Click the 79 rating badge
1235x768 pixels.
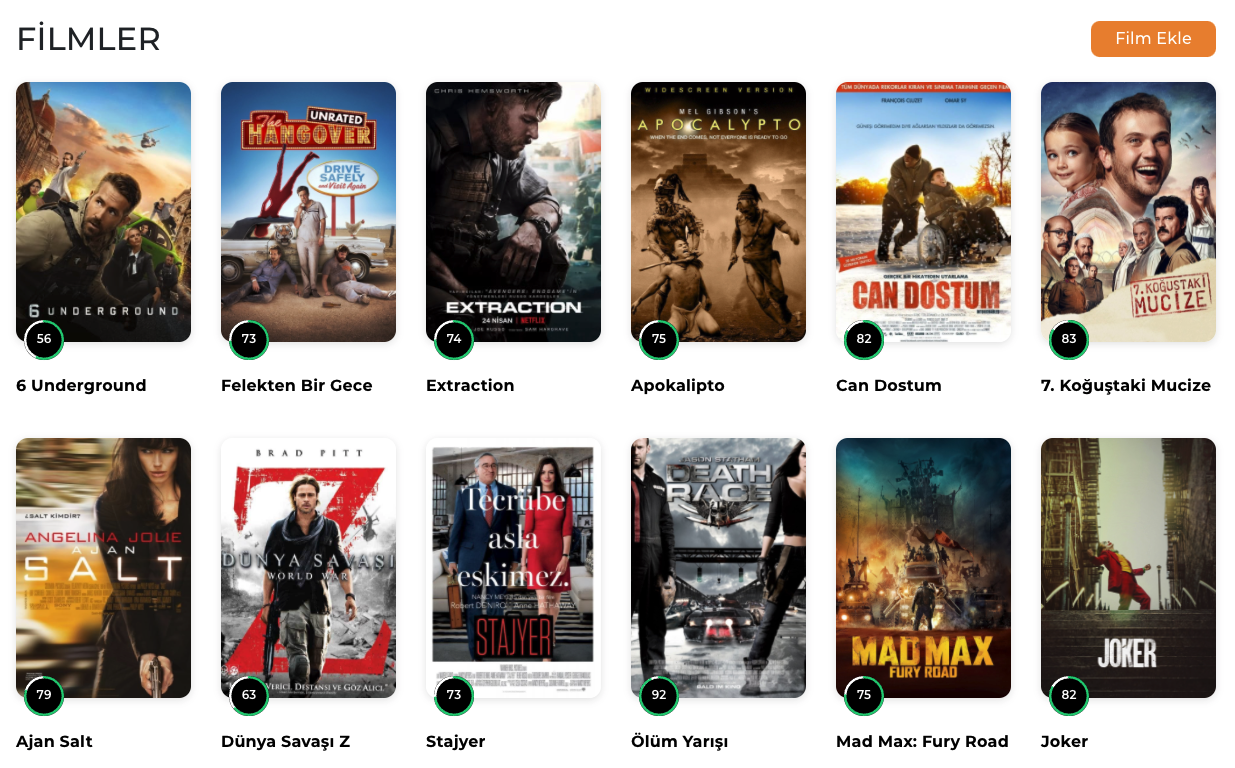tap(44, 695)
